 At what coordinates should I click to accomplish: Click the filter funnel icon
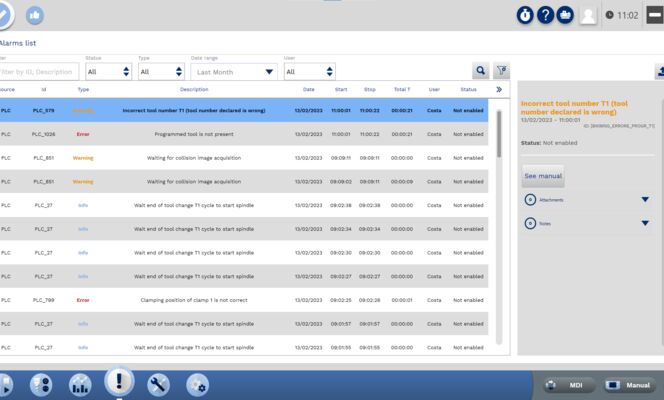(502, 72)
